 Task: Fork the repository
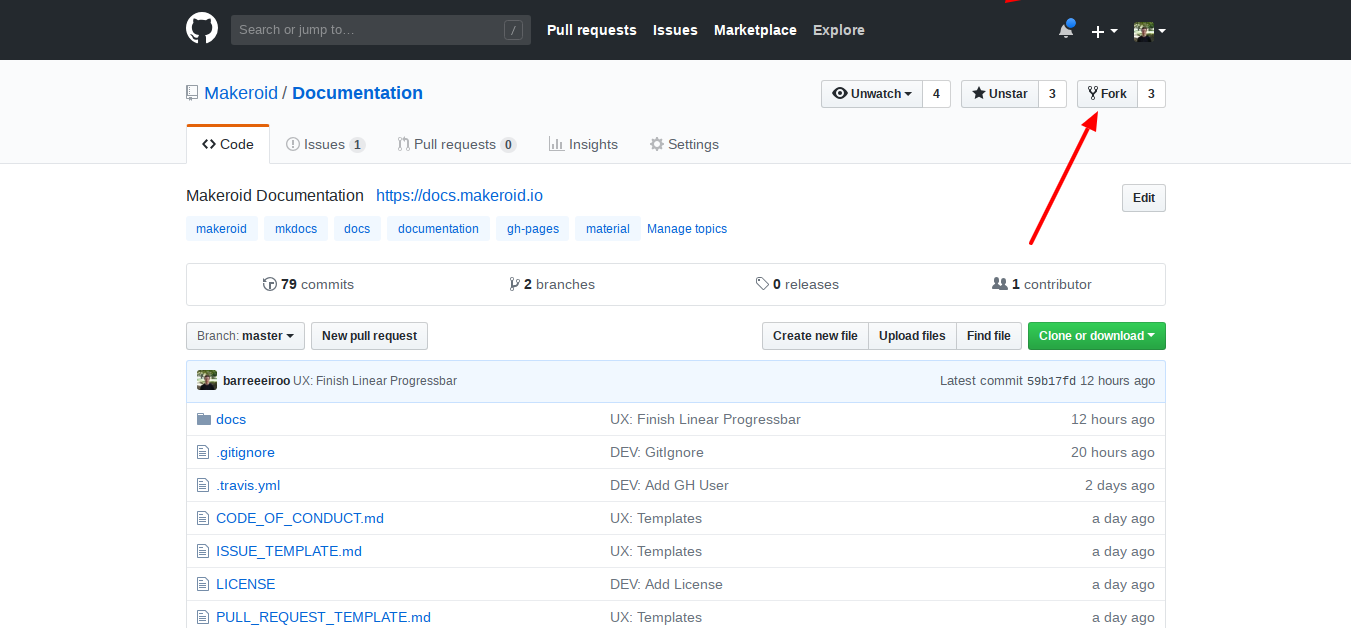tap(1107, 93)
